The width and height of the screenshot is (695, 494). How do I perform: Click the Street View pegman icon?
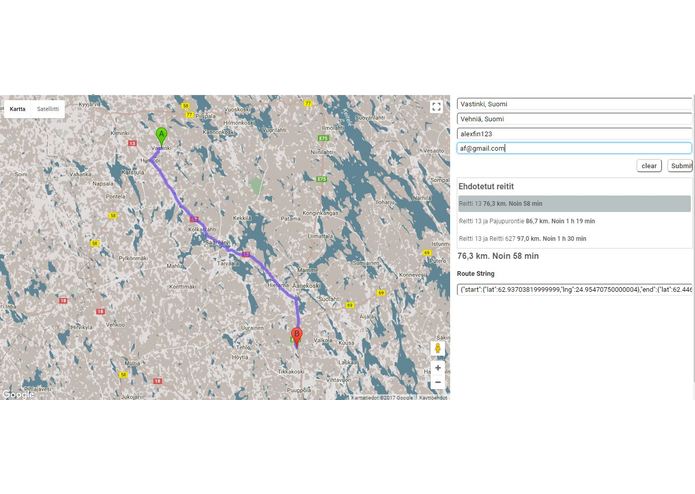[437, 348]
